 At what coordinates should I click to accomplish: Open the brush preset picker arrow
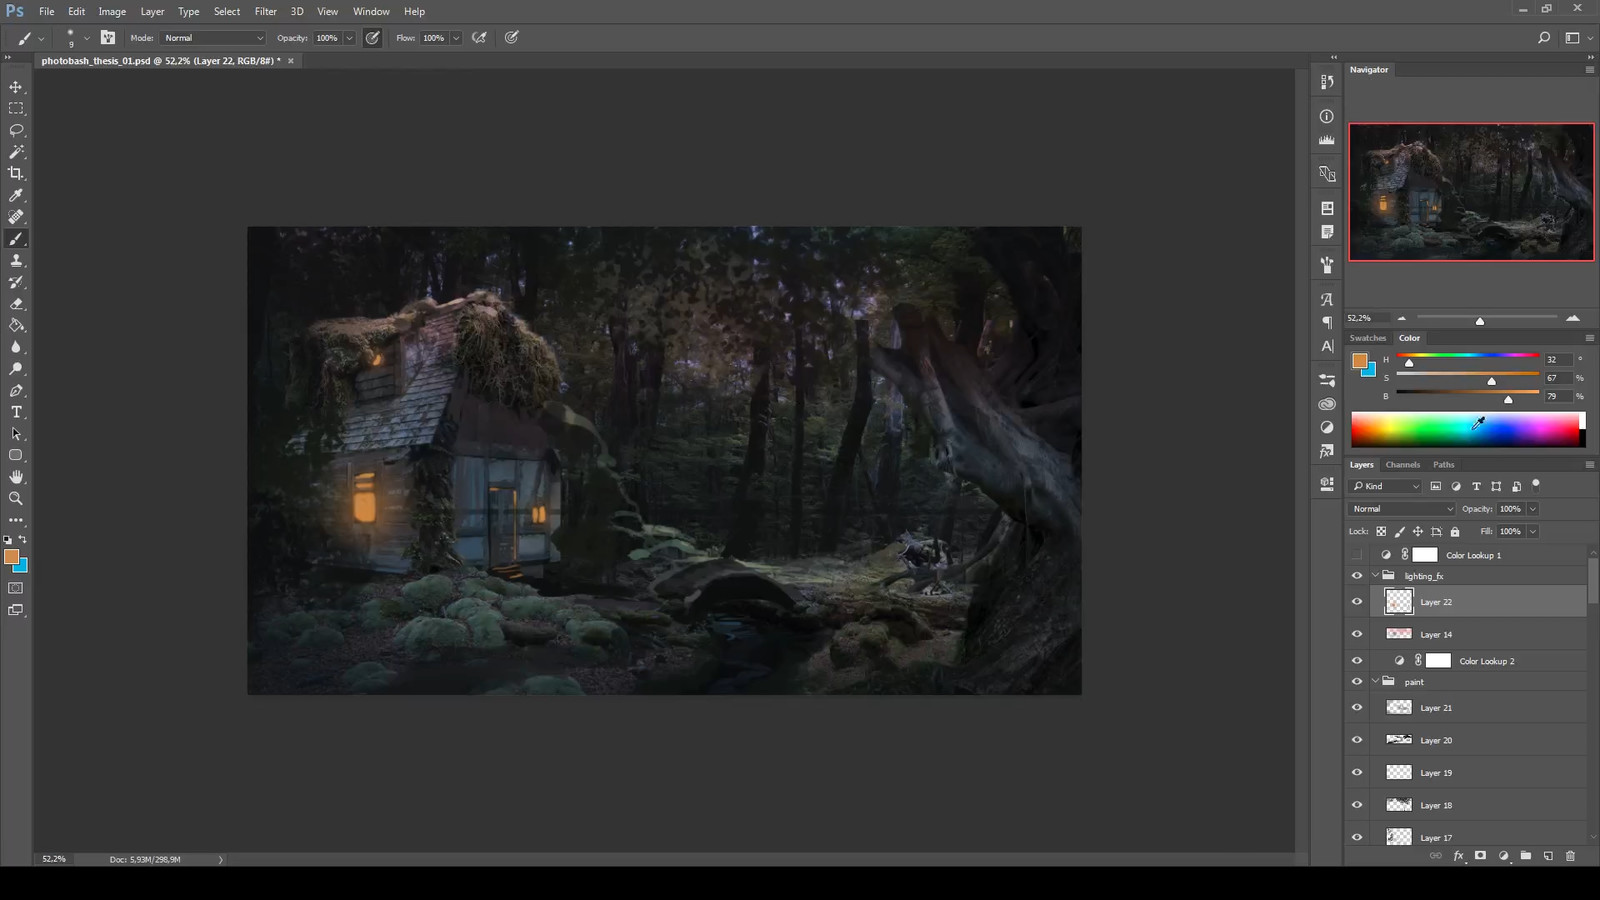coord(86,38)
